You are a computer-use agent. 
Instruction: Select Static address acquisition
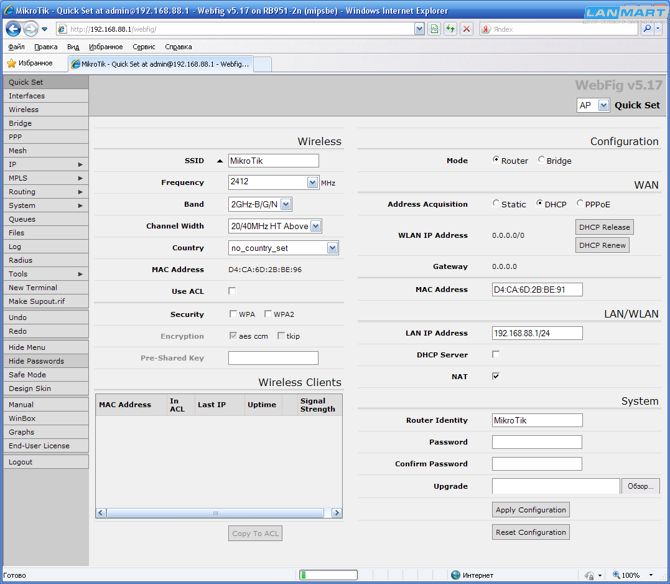click(496, 203)
